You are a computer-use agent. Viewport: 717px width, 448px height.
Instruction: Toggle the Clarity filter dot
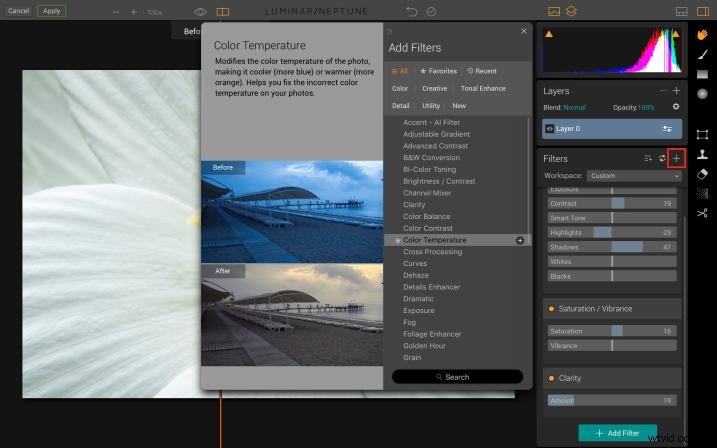click(x=551, y=379)
